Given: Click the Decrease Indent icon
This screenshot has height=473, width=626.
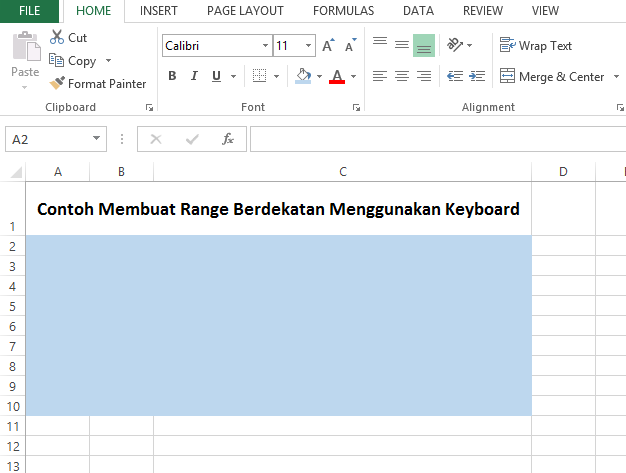Looking at the screenshot, I should point(455,76).
